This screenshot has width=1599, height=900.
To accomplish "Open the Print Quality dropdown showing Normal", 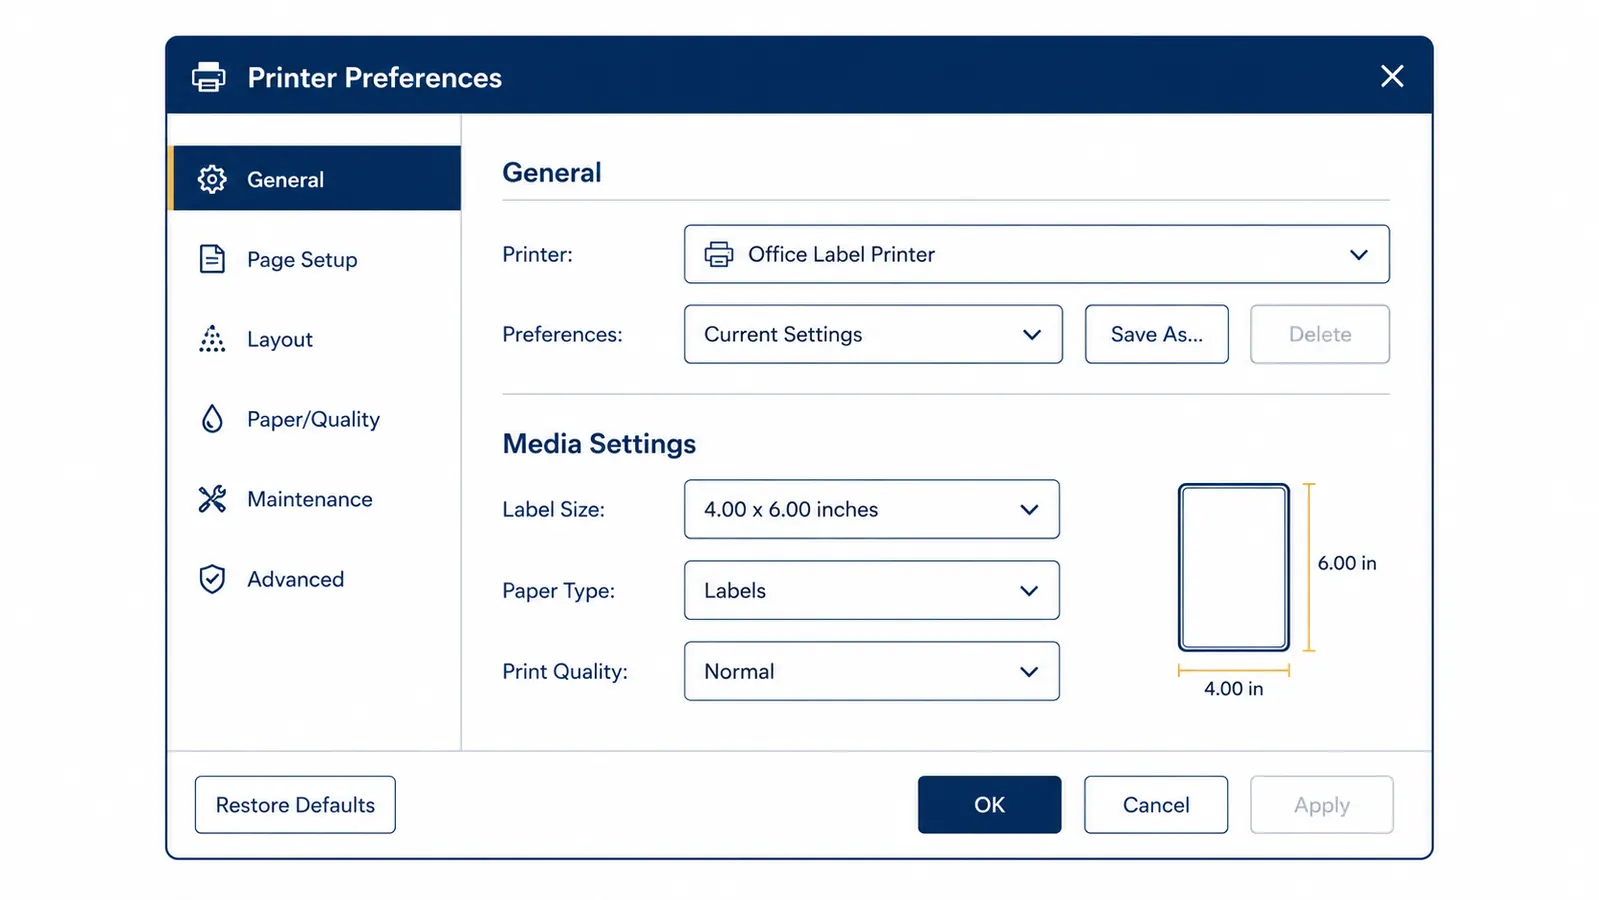I will coord(872,671).
